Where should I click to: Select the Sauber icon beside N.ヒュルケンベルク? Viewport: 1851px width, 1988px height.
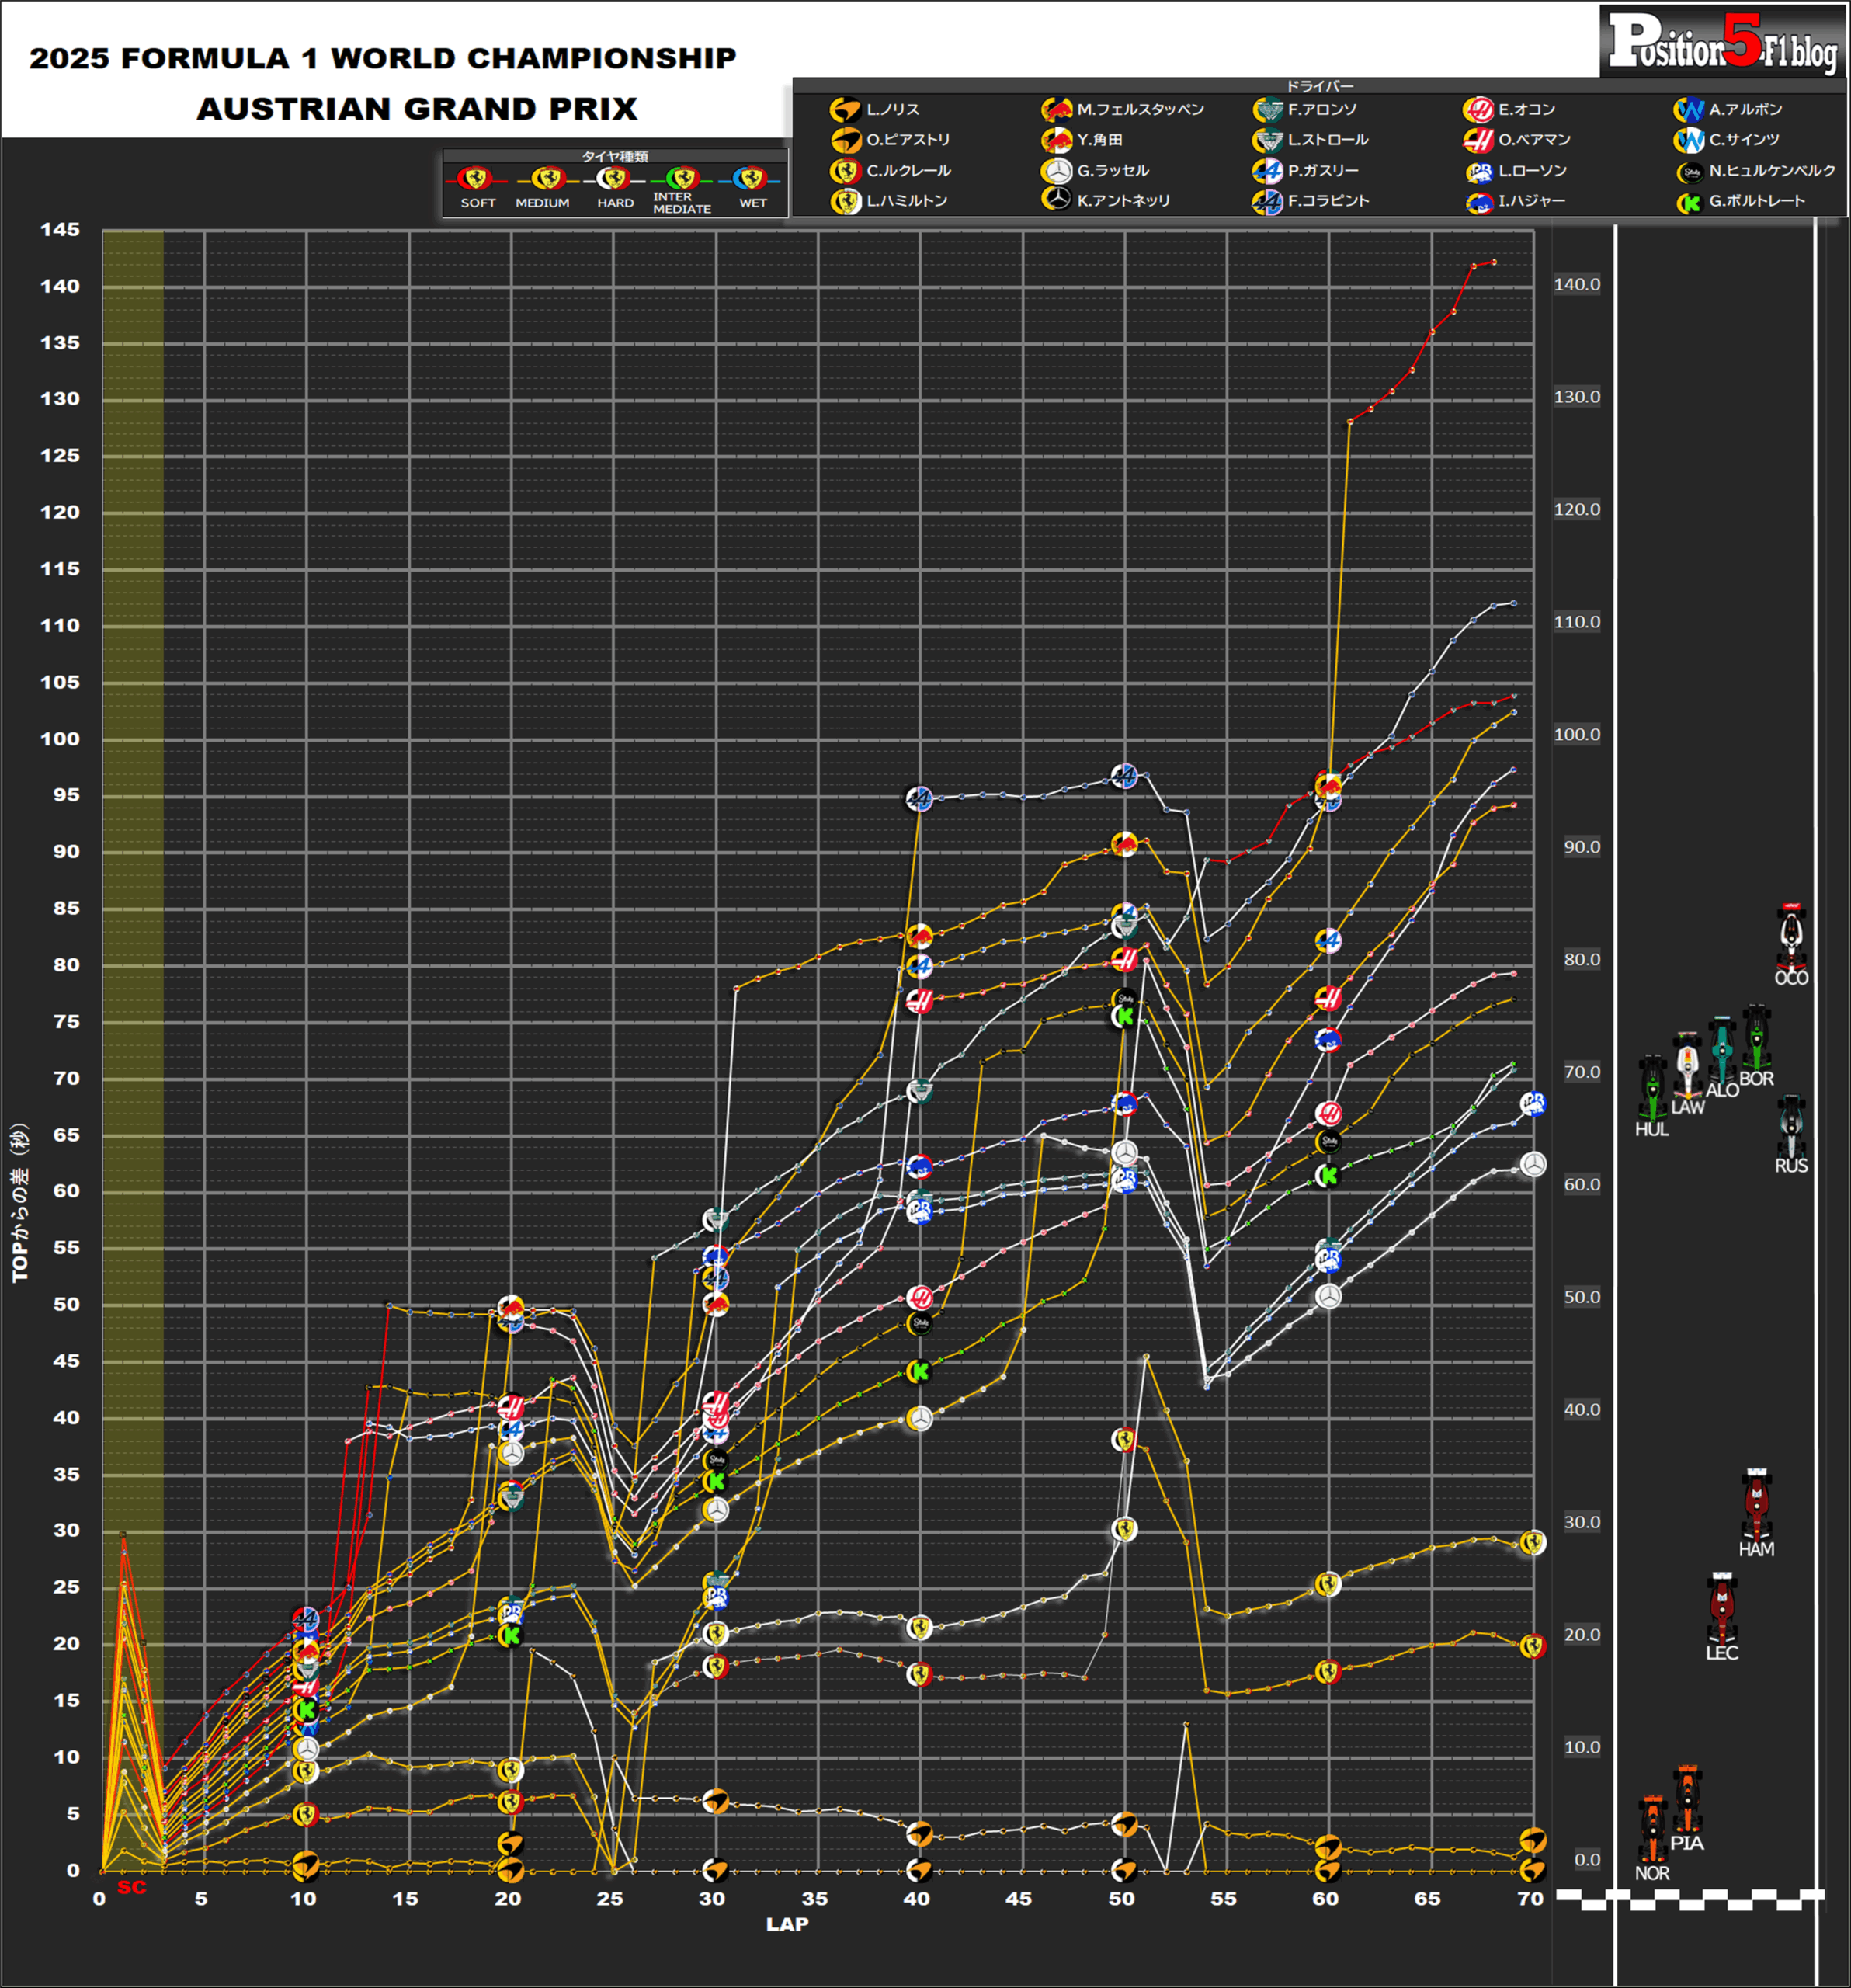coord(1690,172)
